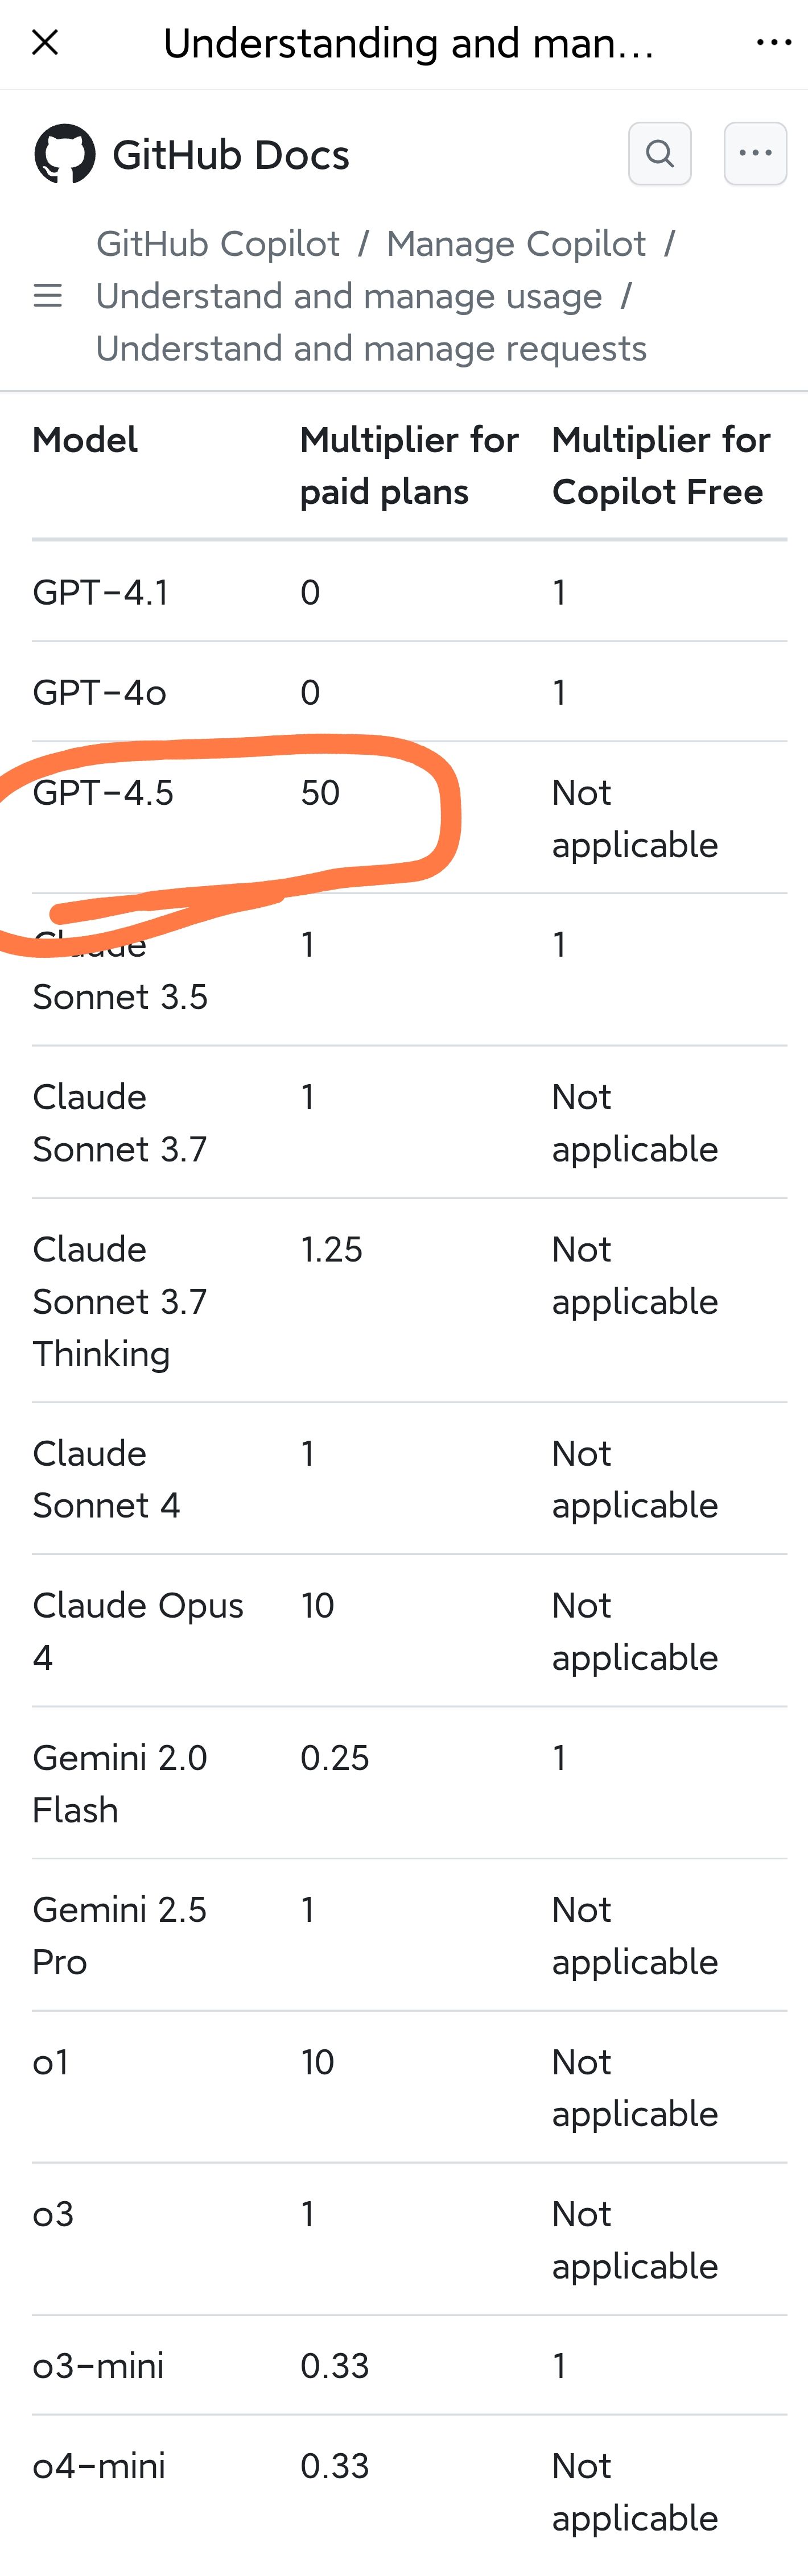Click the Multiplier for Copilot Free header
This screenshot has height=2576, width=808.
661,466
